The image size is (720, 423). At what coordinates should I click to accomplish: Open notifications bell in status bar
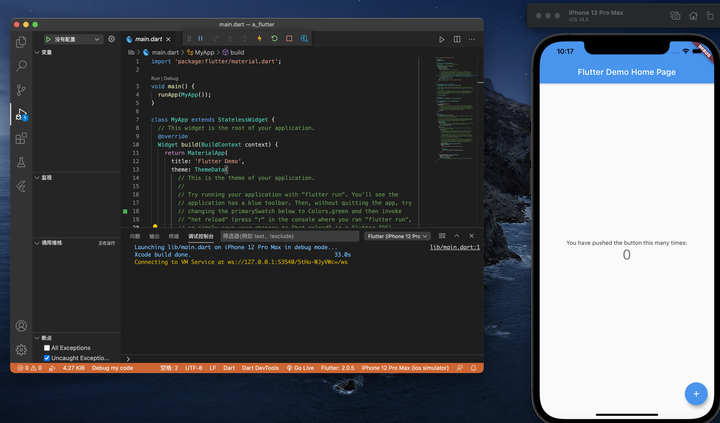tap(473, 368)
